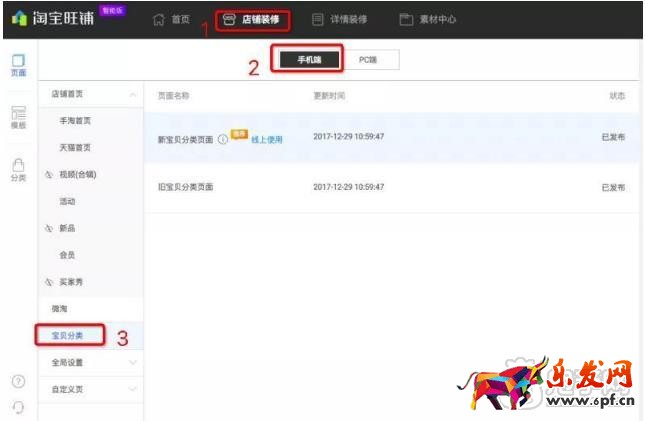Screen dimensions: 645x421
Task: Select 天猫首页 in the page list
Action: (x=75, y=147)
